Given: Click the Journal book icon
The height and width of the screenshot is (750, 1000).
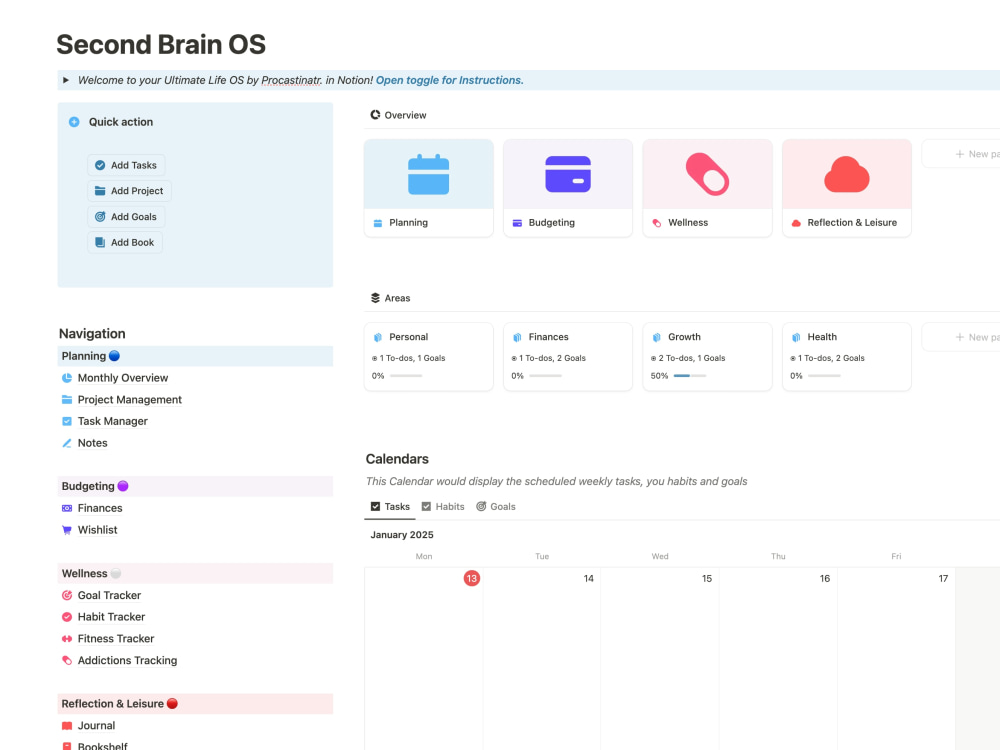Looking at the screenshot, I should point(67,726).
